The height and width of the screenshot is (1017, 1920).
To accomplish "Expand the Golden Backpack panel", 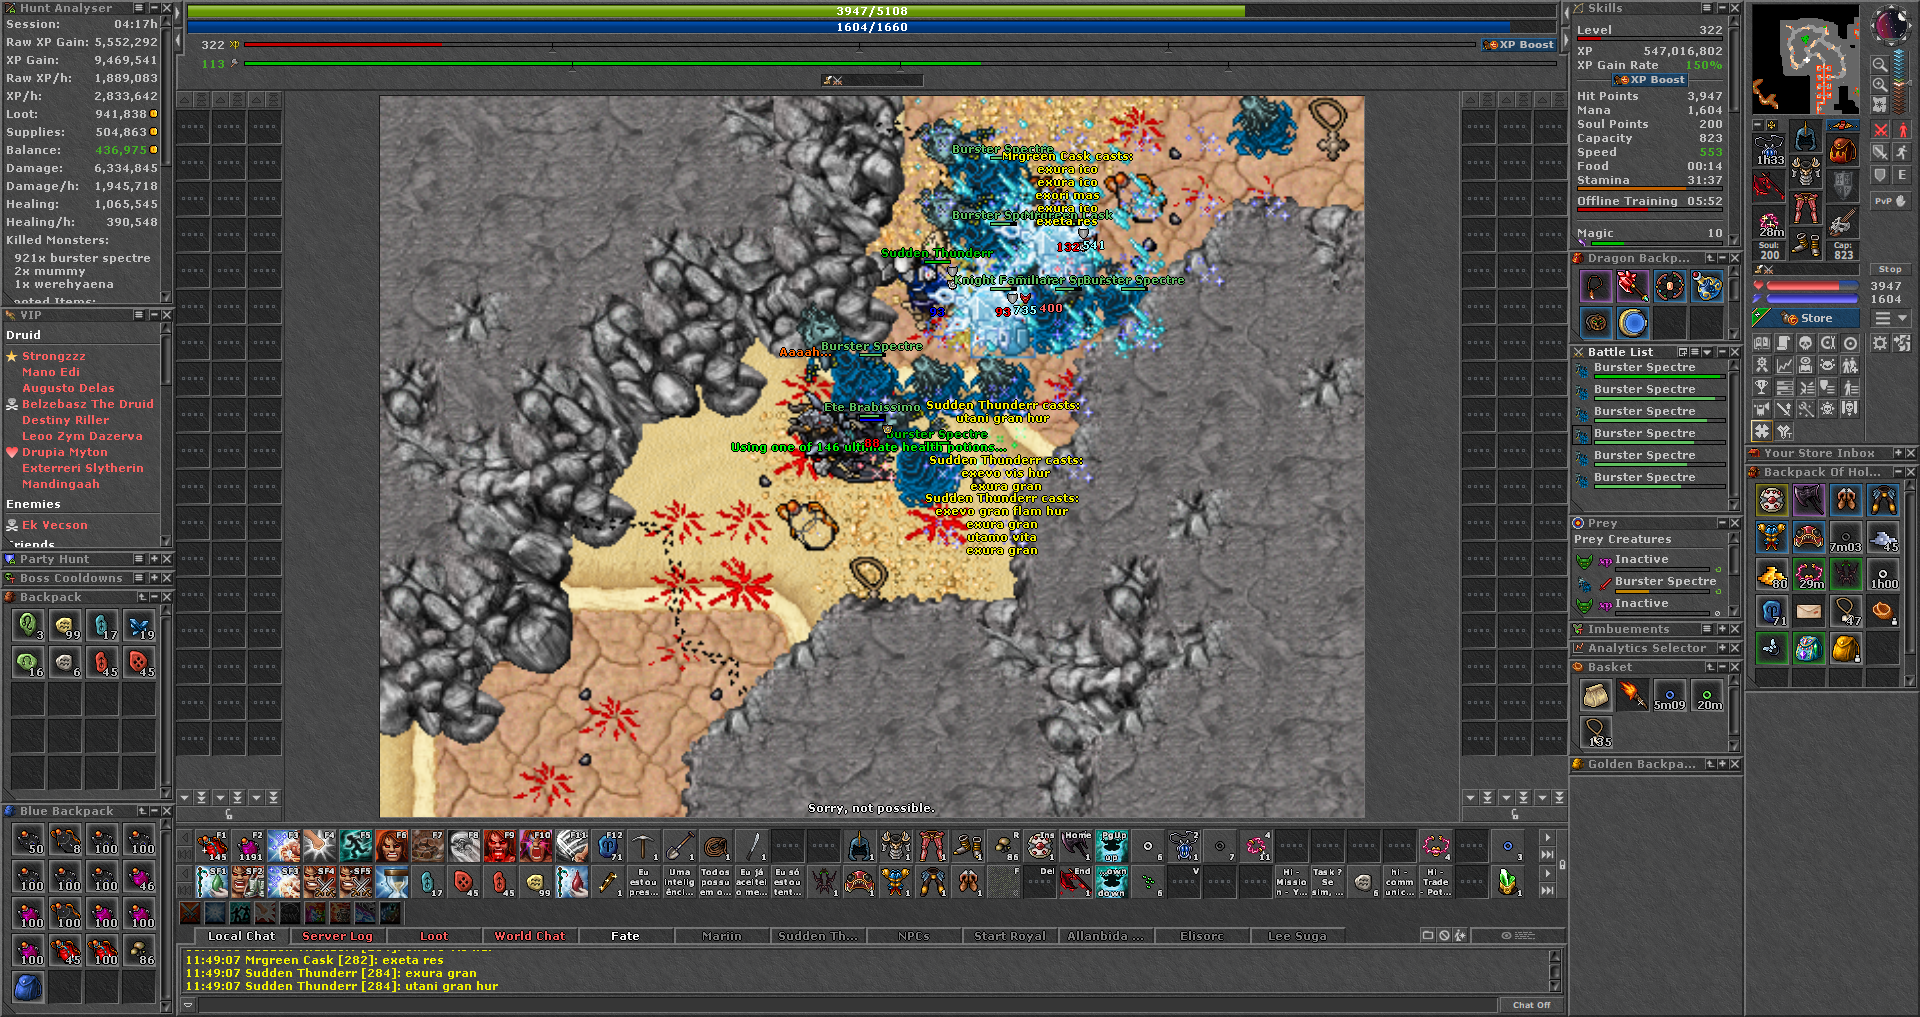I will 1722,764.
